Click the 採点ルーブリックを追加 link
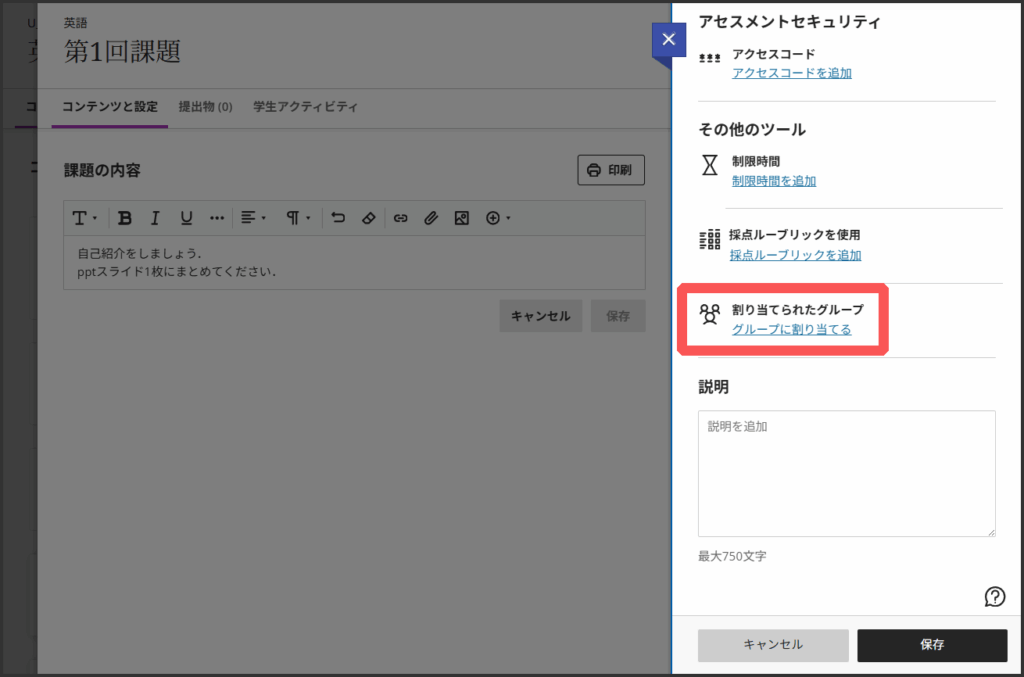The width and height of the screenshot is (1024, 677). click(x=795, y=255)
